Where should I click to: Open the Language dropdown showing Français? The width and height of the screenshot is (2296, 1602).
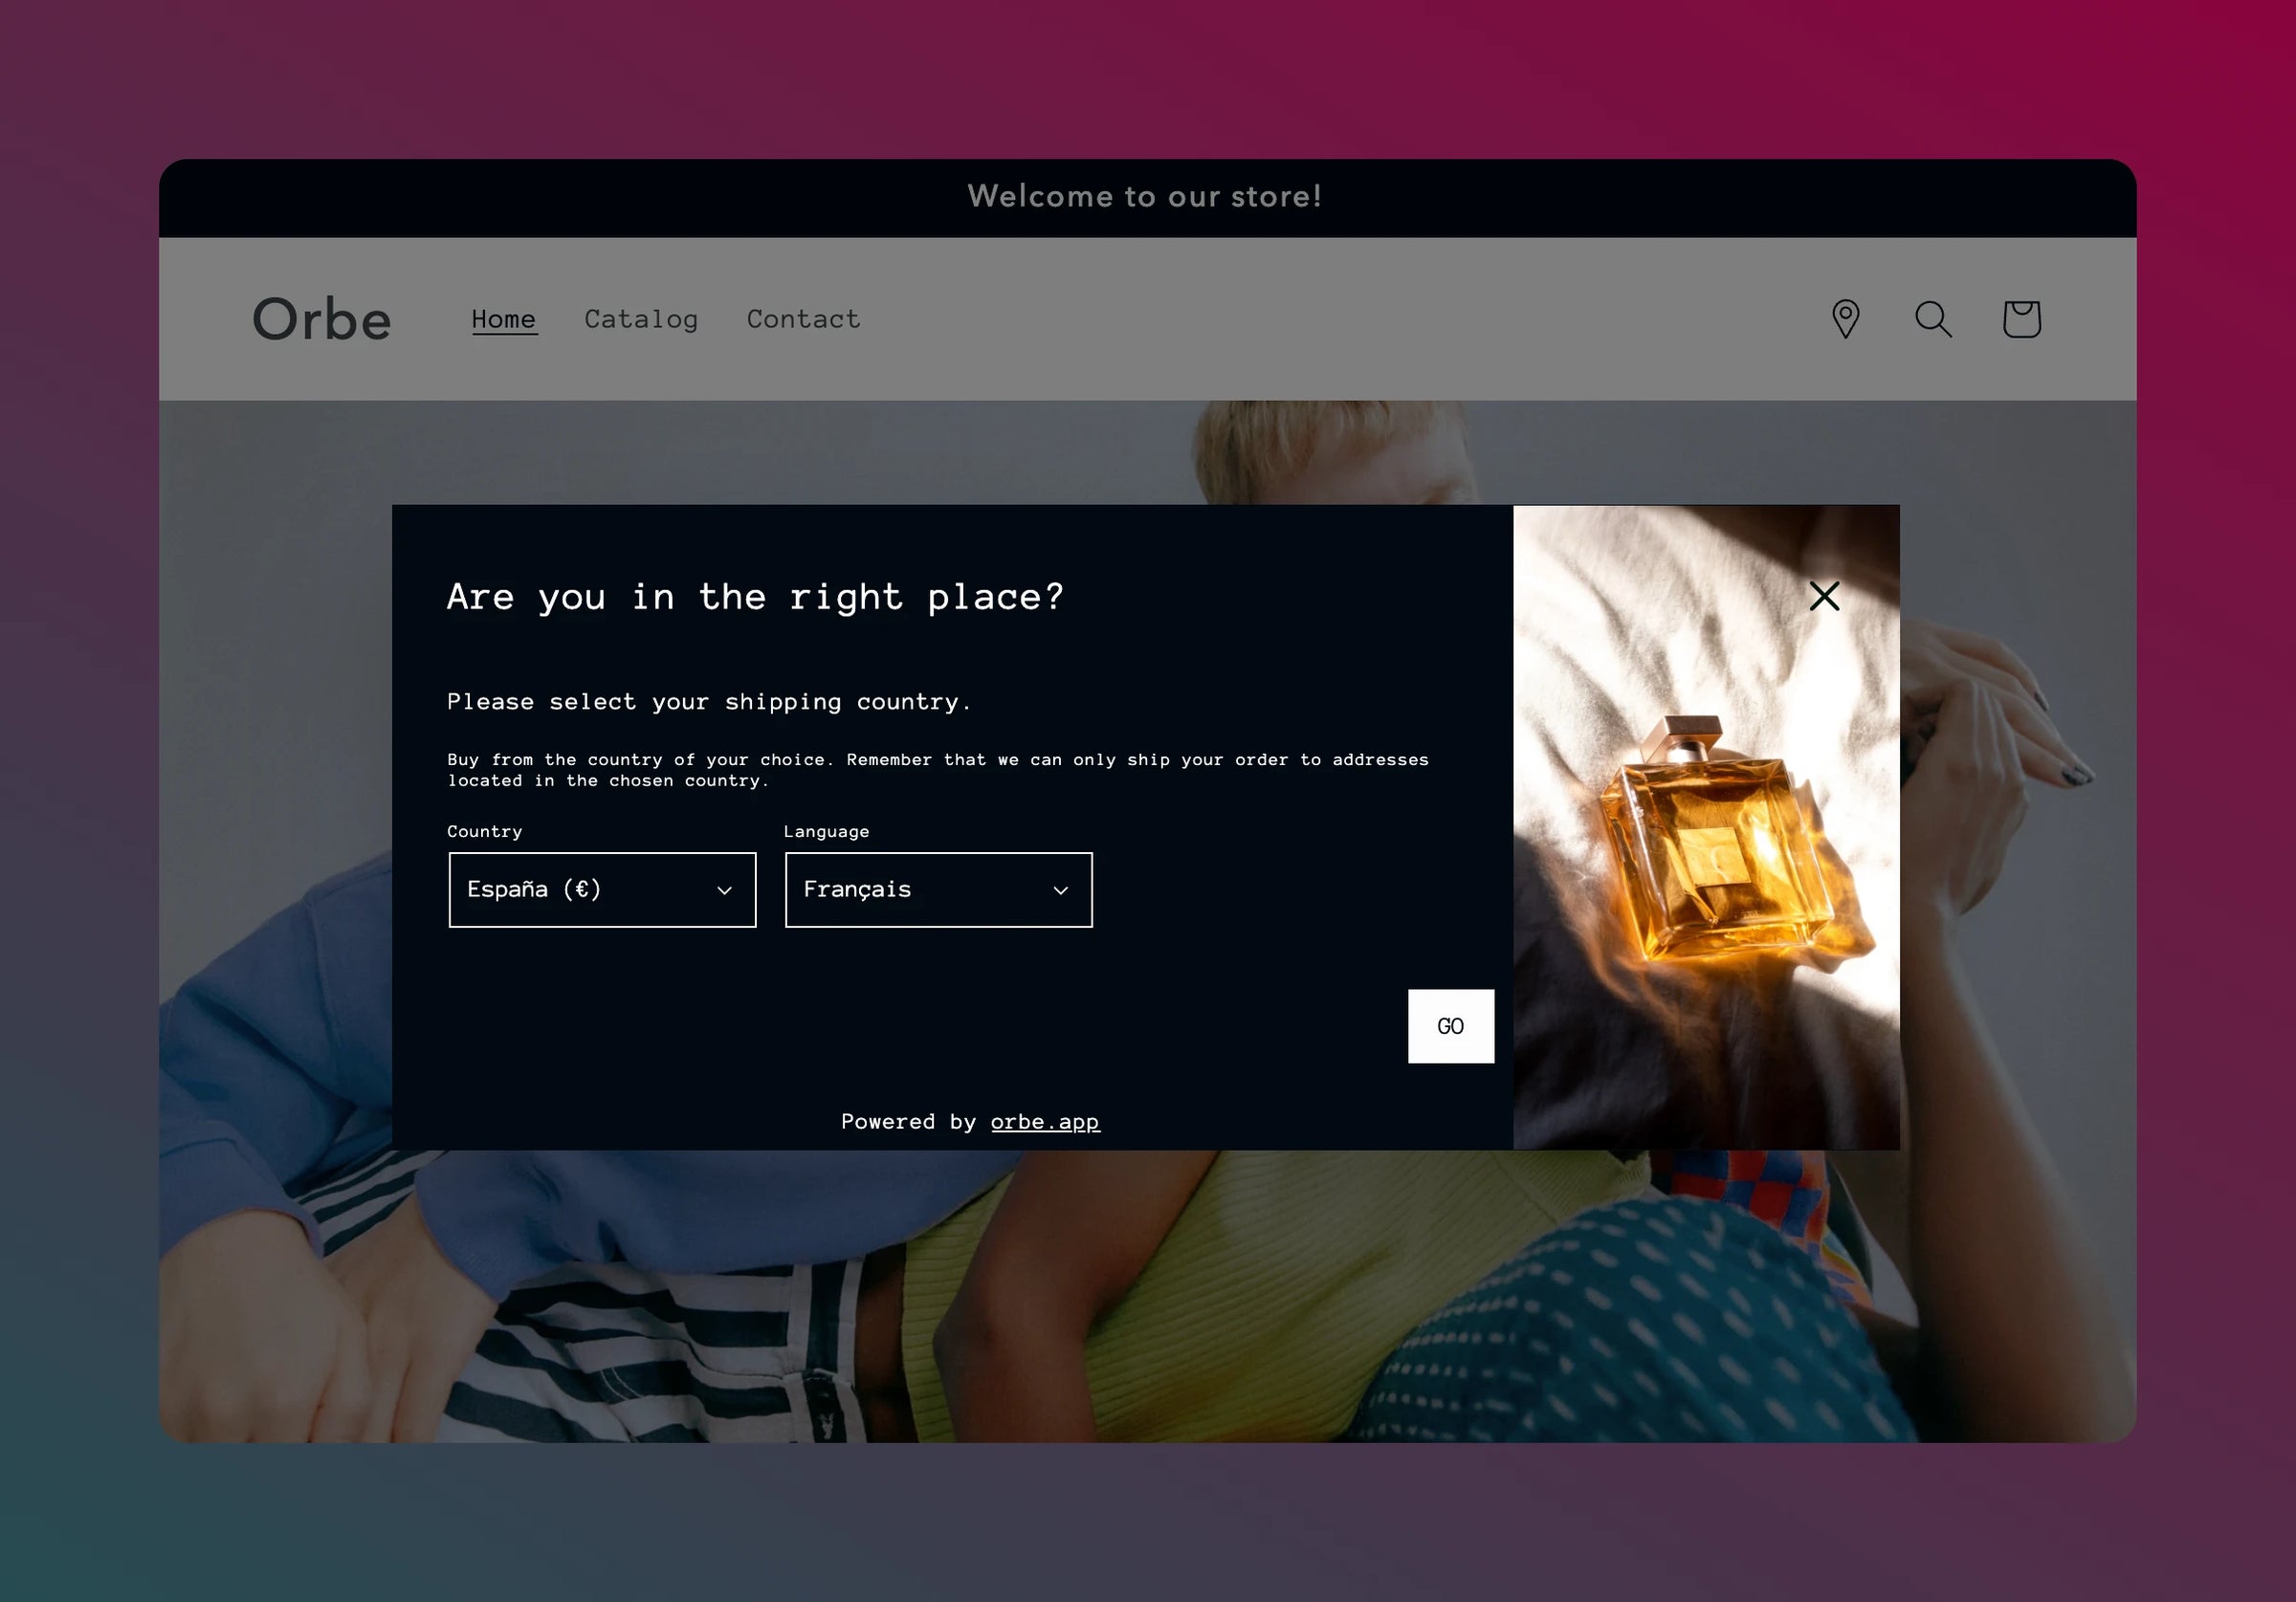tap(938, 890)
